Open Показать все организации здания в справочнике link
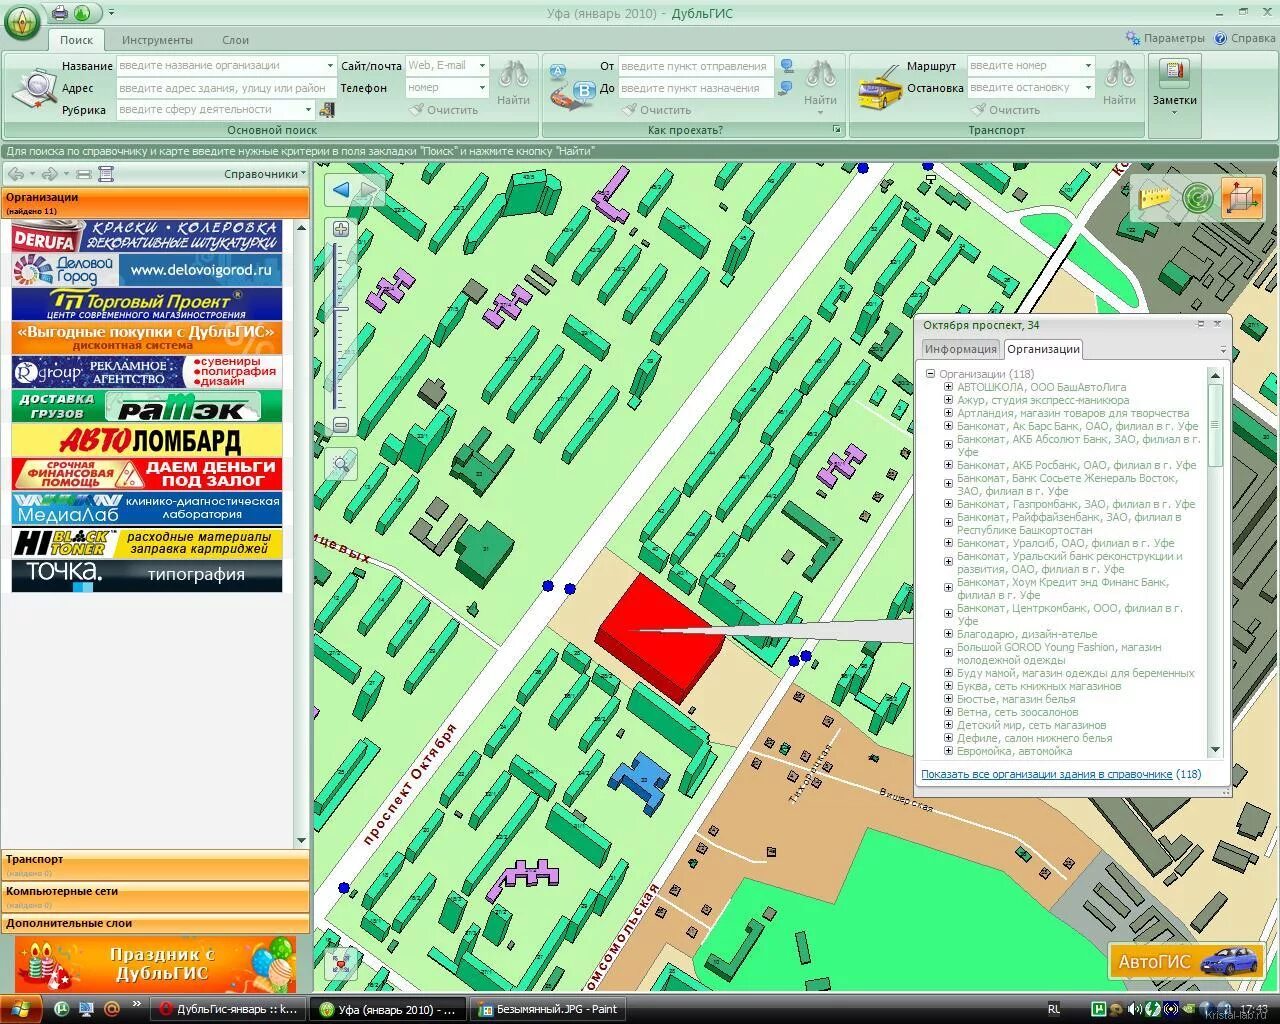The image size is (1280, 1024). click(1047, 774)
